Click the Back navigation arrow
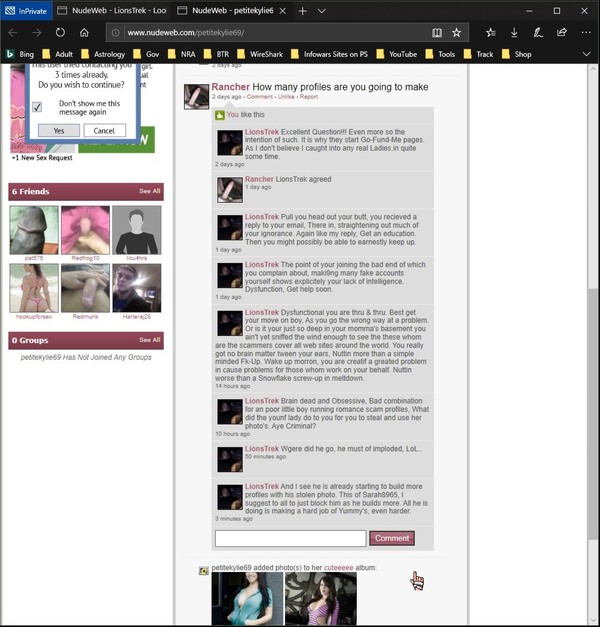The image size is (600, 627). [x=13, y=32]
